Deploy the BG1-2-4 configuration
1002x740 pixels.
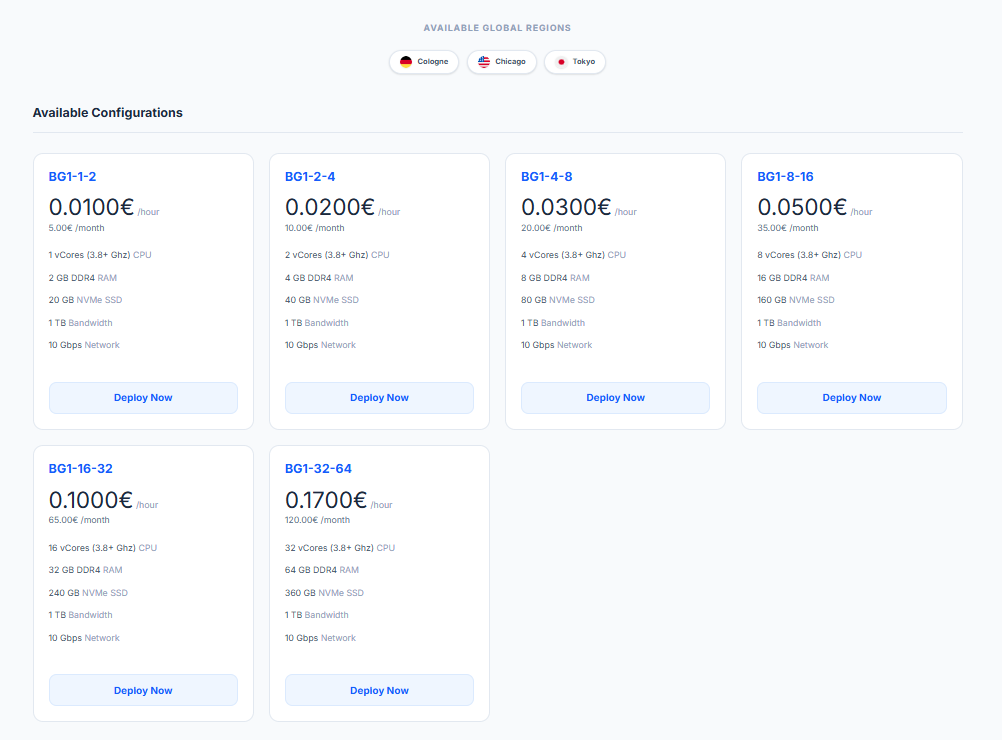(379, 398)
